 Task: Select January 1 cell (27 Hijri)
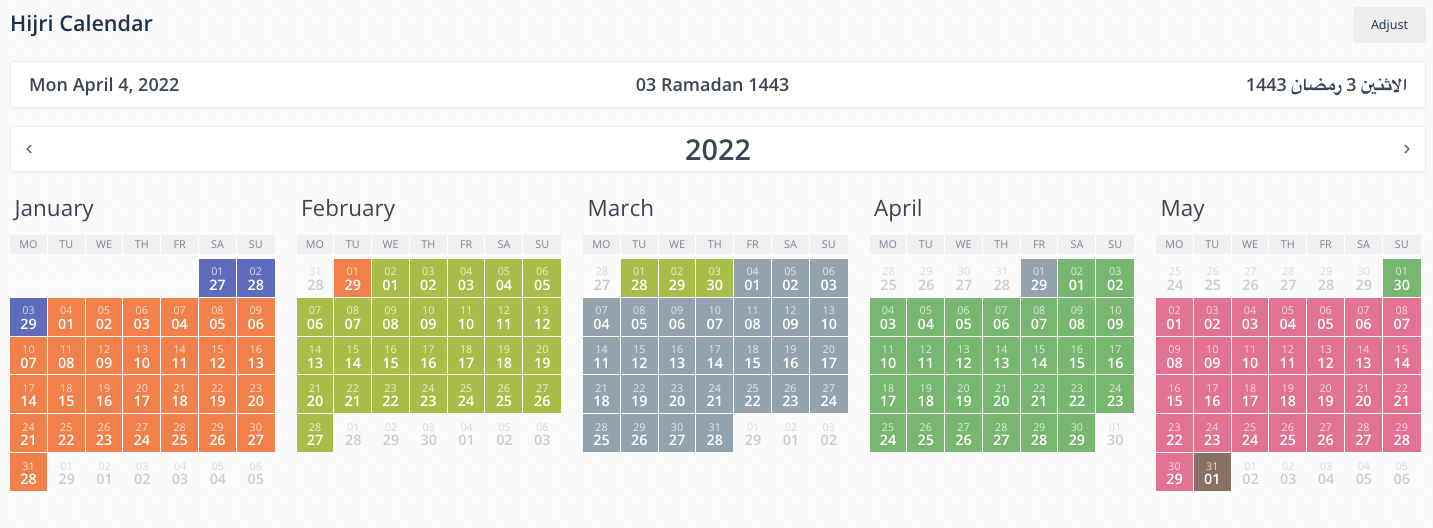click(217, 278)
